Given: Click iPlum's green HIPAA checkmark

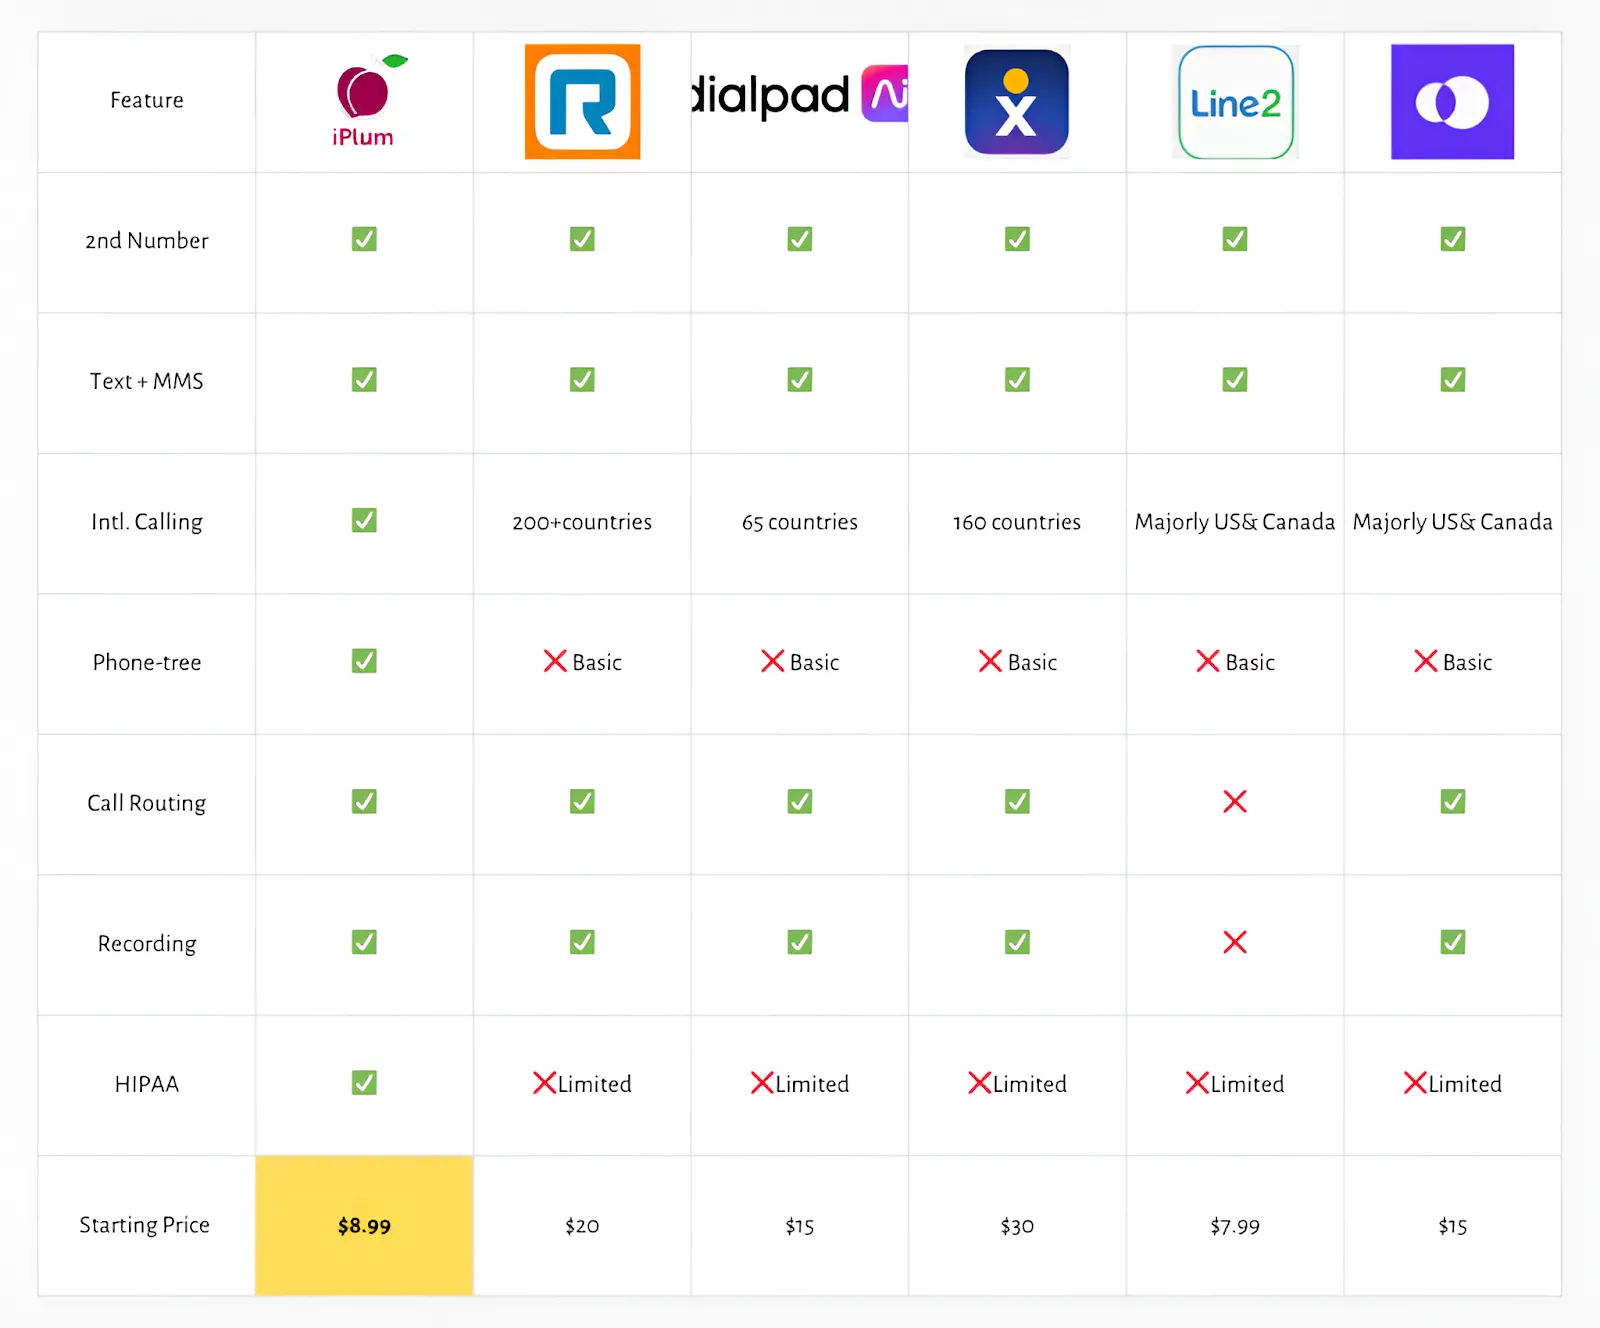Looking at the screenshot, I should [x=364, y=1083].
